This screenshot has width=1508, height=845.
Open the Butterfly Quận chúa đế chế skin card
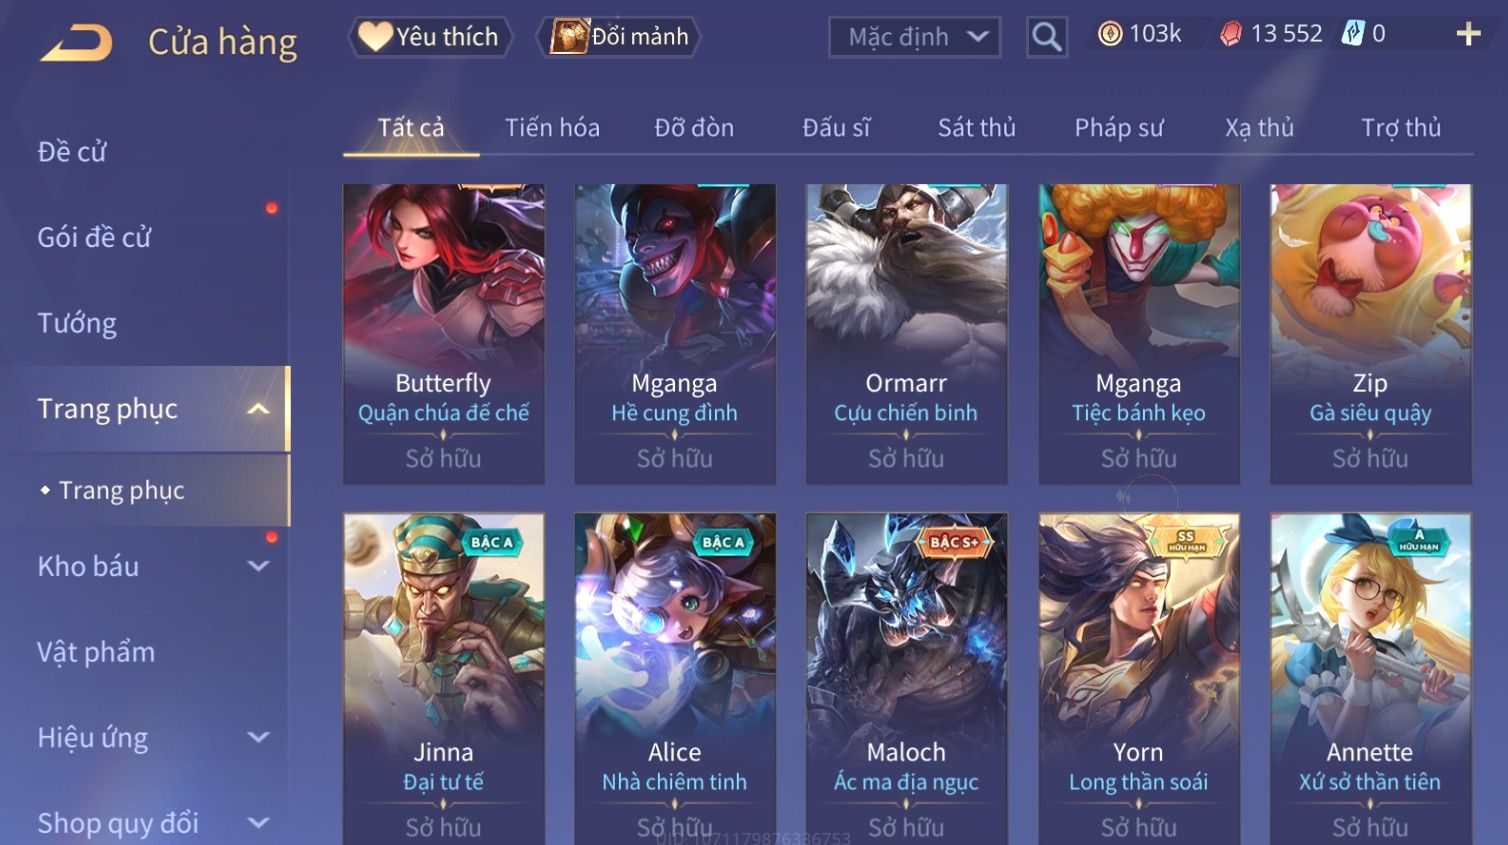[x=443, y=334]
